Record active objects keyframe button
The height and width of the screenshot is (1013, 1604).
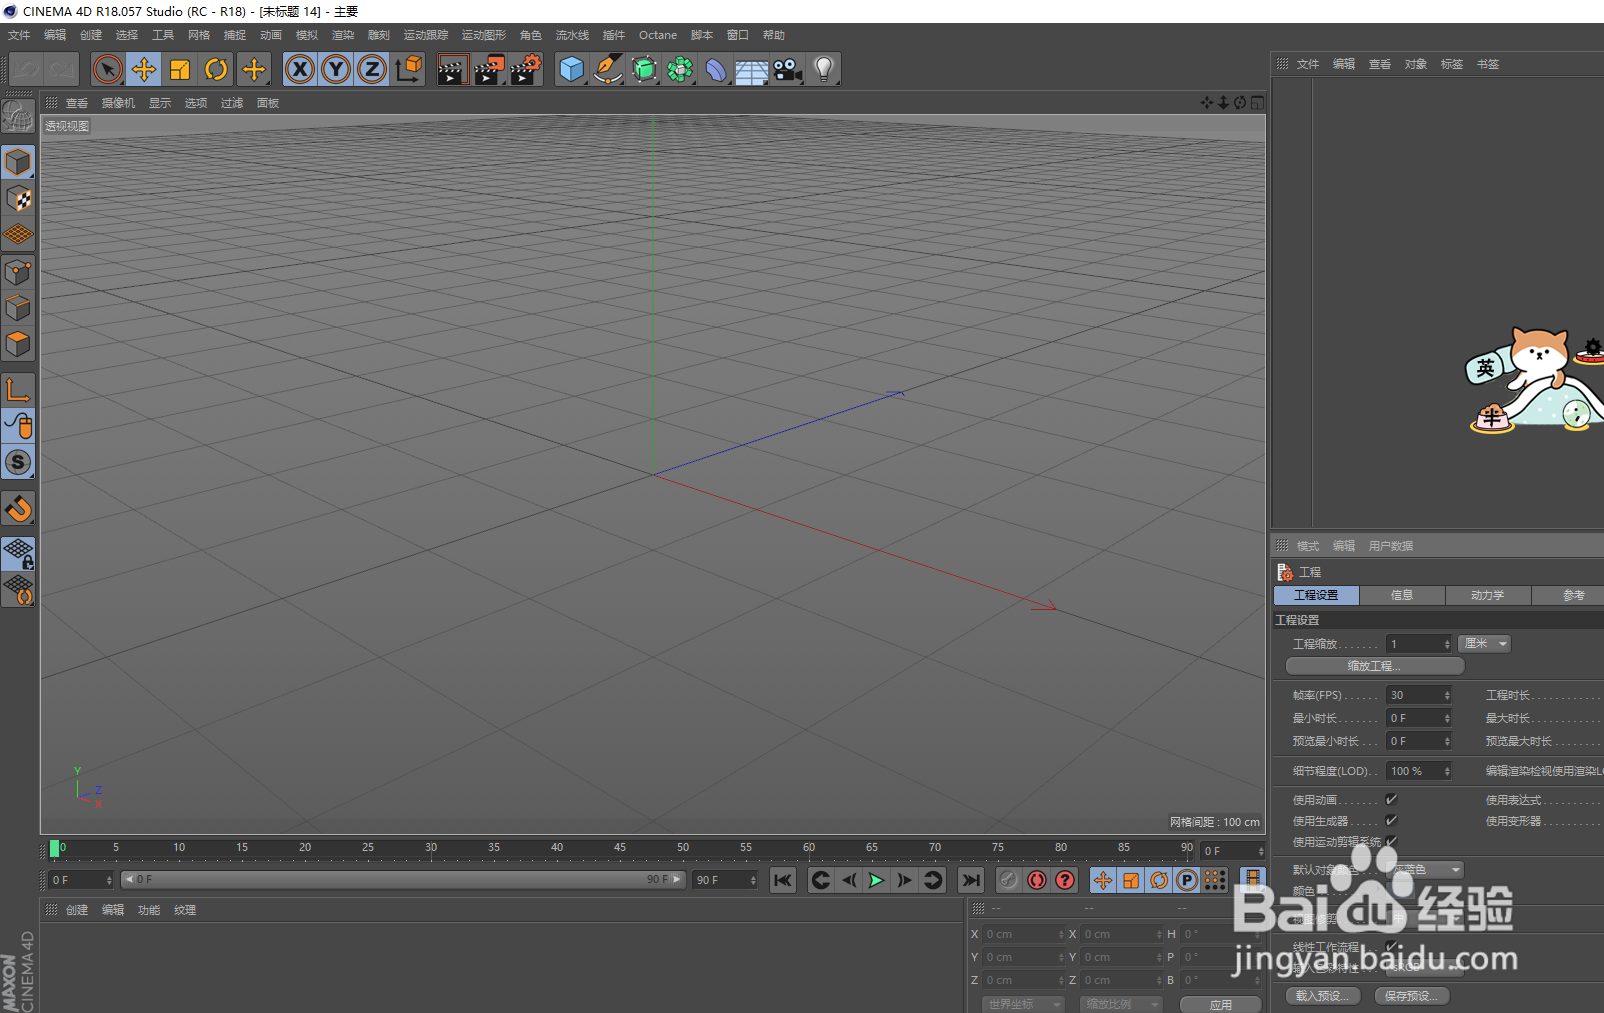click(1008, 880)
